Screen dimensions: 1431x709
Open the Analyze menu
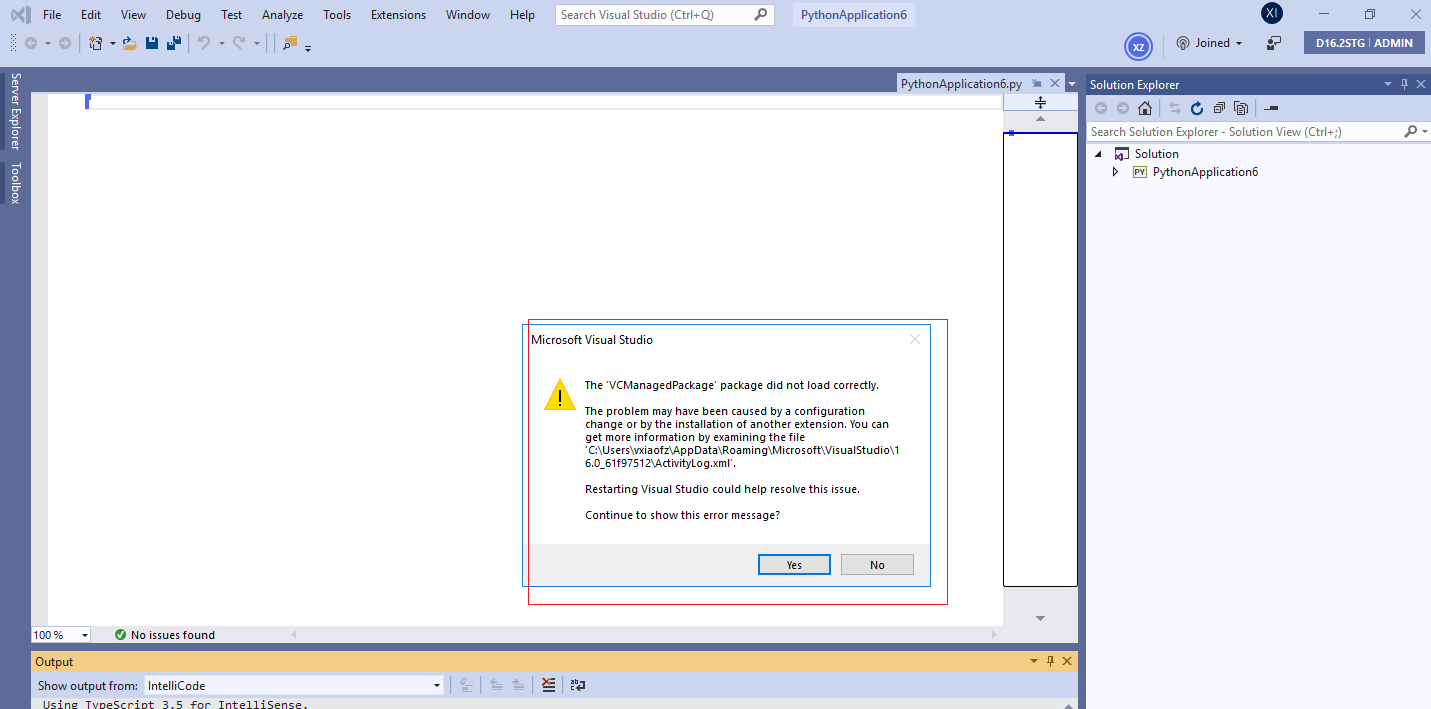point(282,15)
